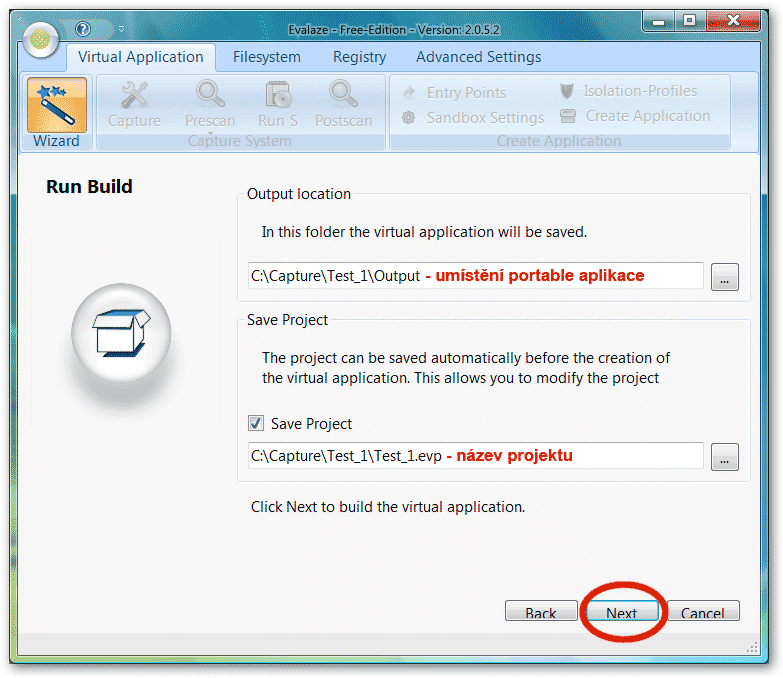
Task: Click Create Application ribbon item
Action: [635, 116]
